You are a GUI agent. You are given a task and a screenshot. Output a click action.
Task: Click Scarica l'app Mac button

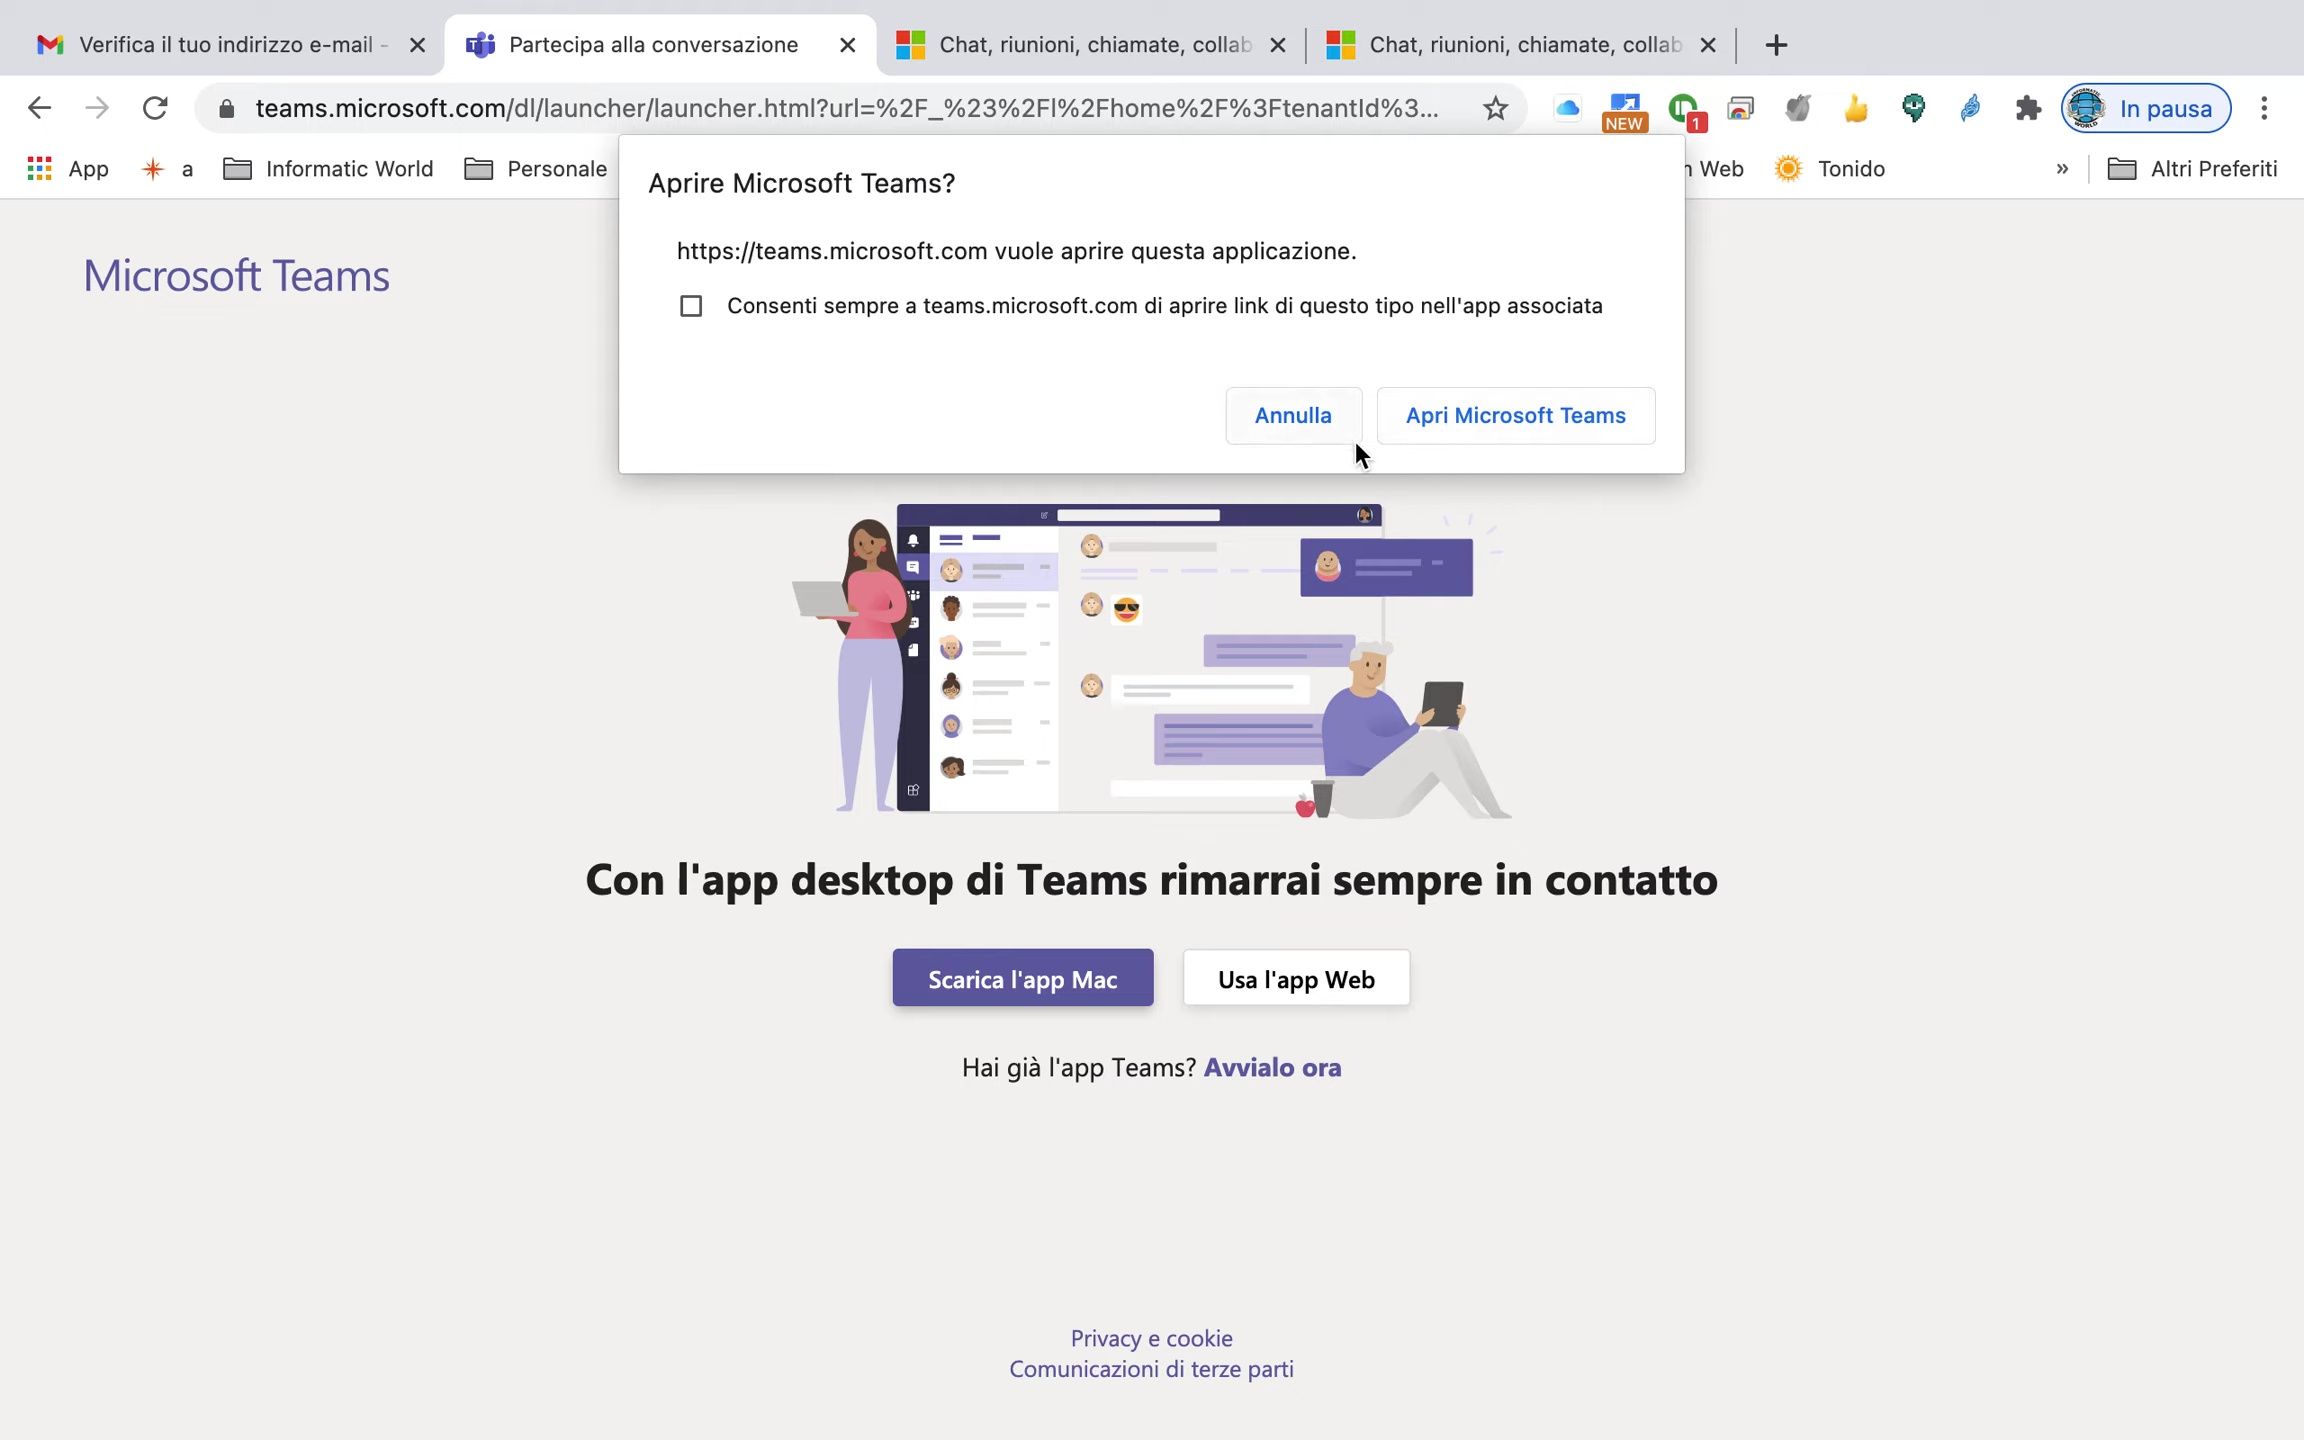(1022, 978)
